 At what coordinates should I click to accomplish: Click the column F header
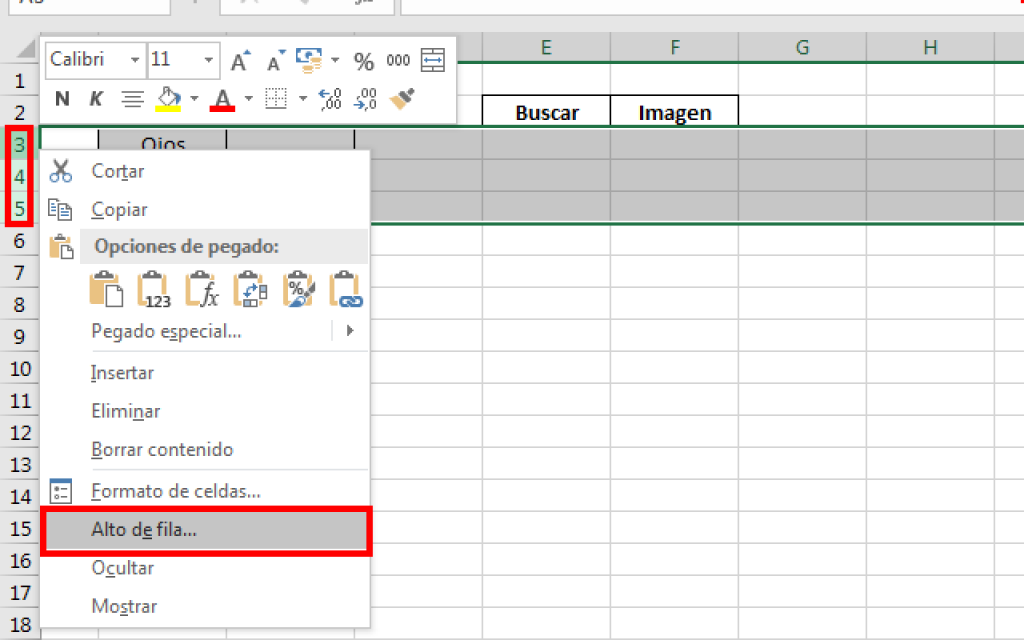675,46
